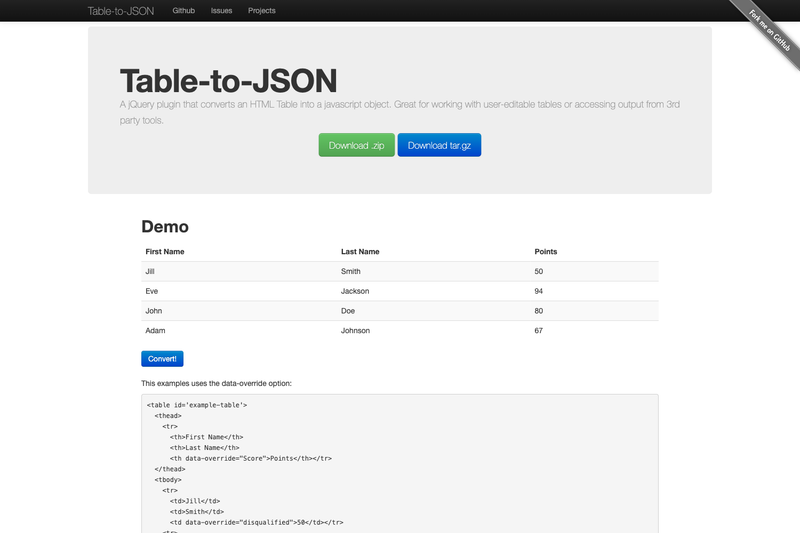Open the Projects nav item

262,11
